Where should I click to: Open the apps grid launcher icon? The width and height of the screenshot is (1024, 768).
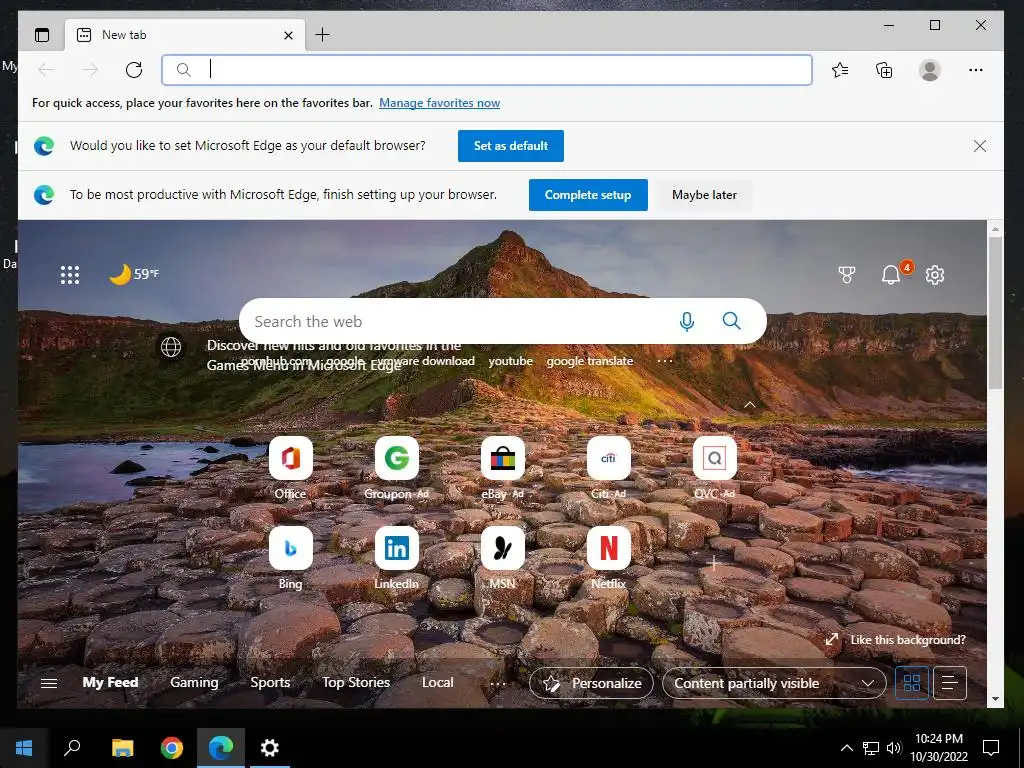70,274
